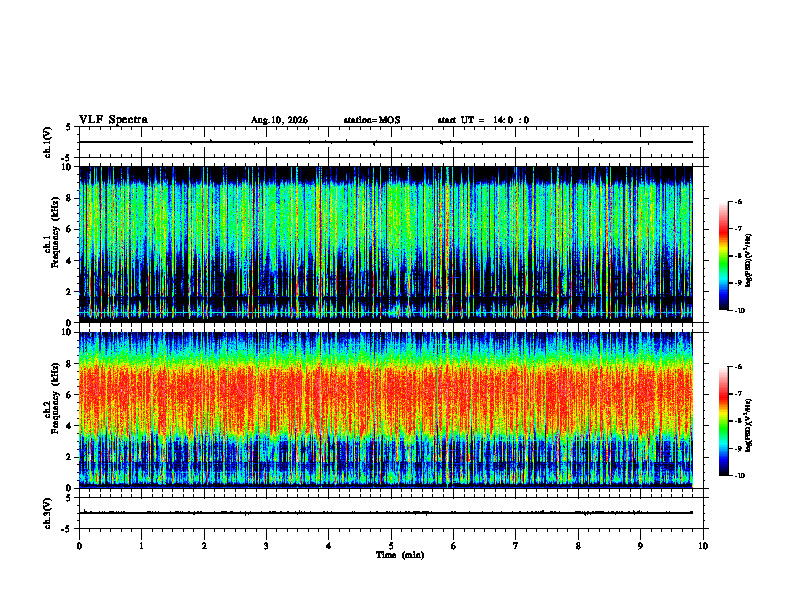Click the ch.2 color bar log(PSD) label
Screen dimensions: 792x612
pos(749,426)
